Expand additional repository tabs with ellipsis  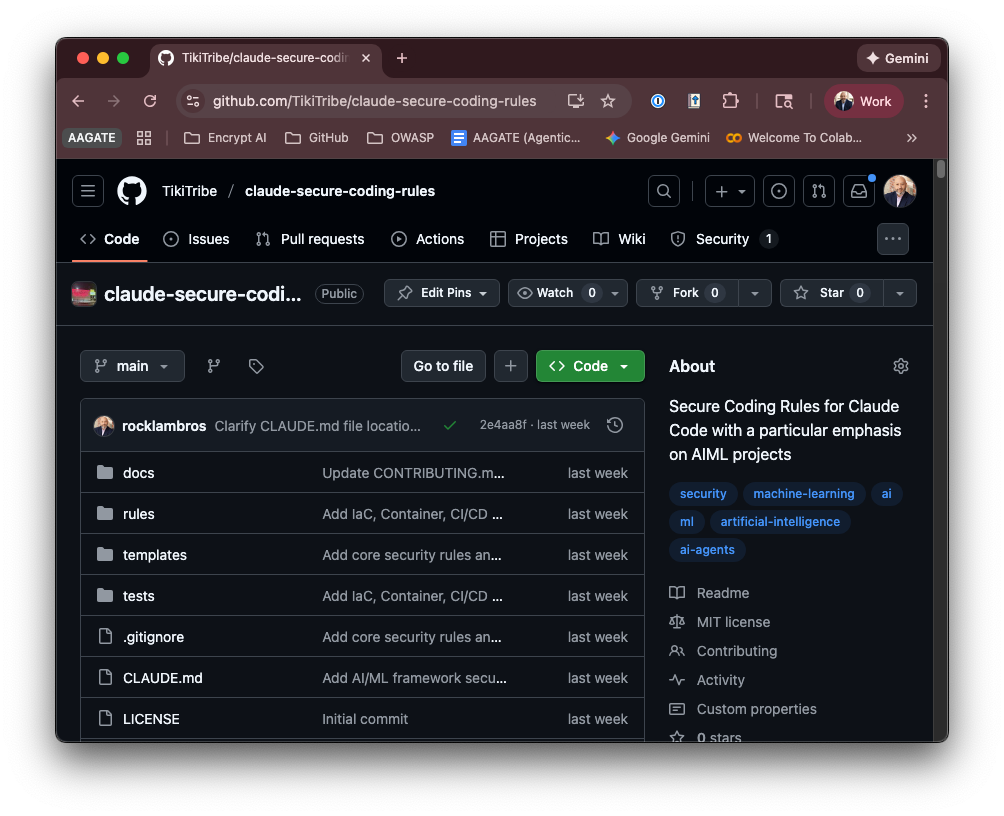[x=893, y=239]
